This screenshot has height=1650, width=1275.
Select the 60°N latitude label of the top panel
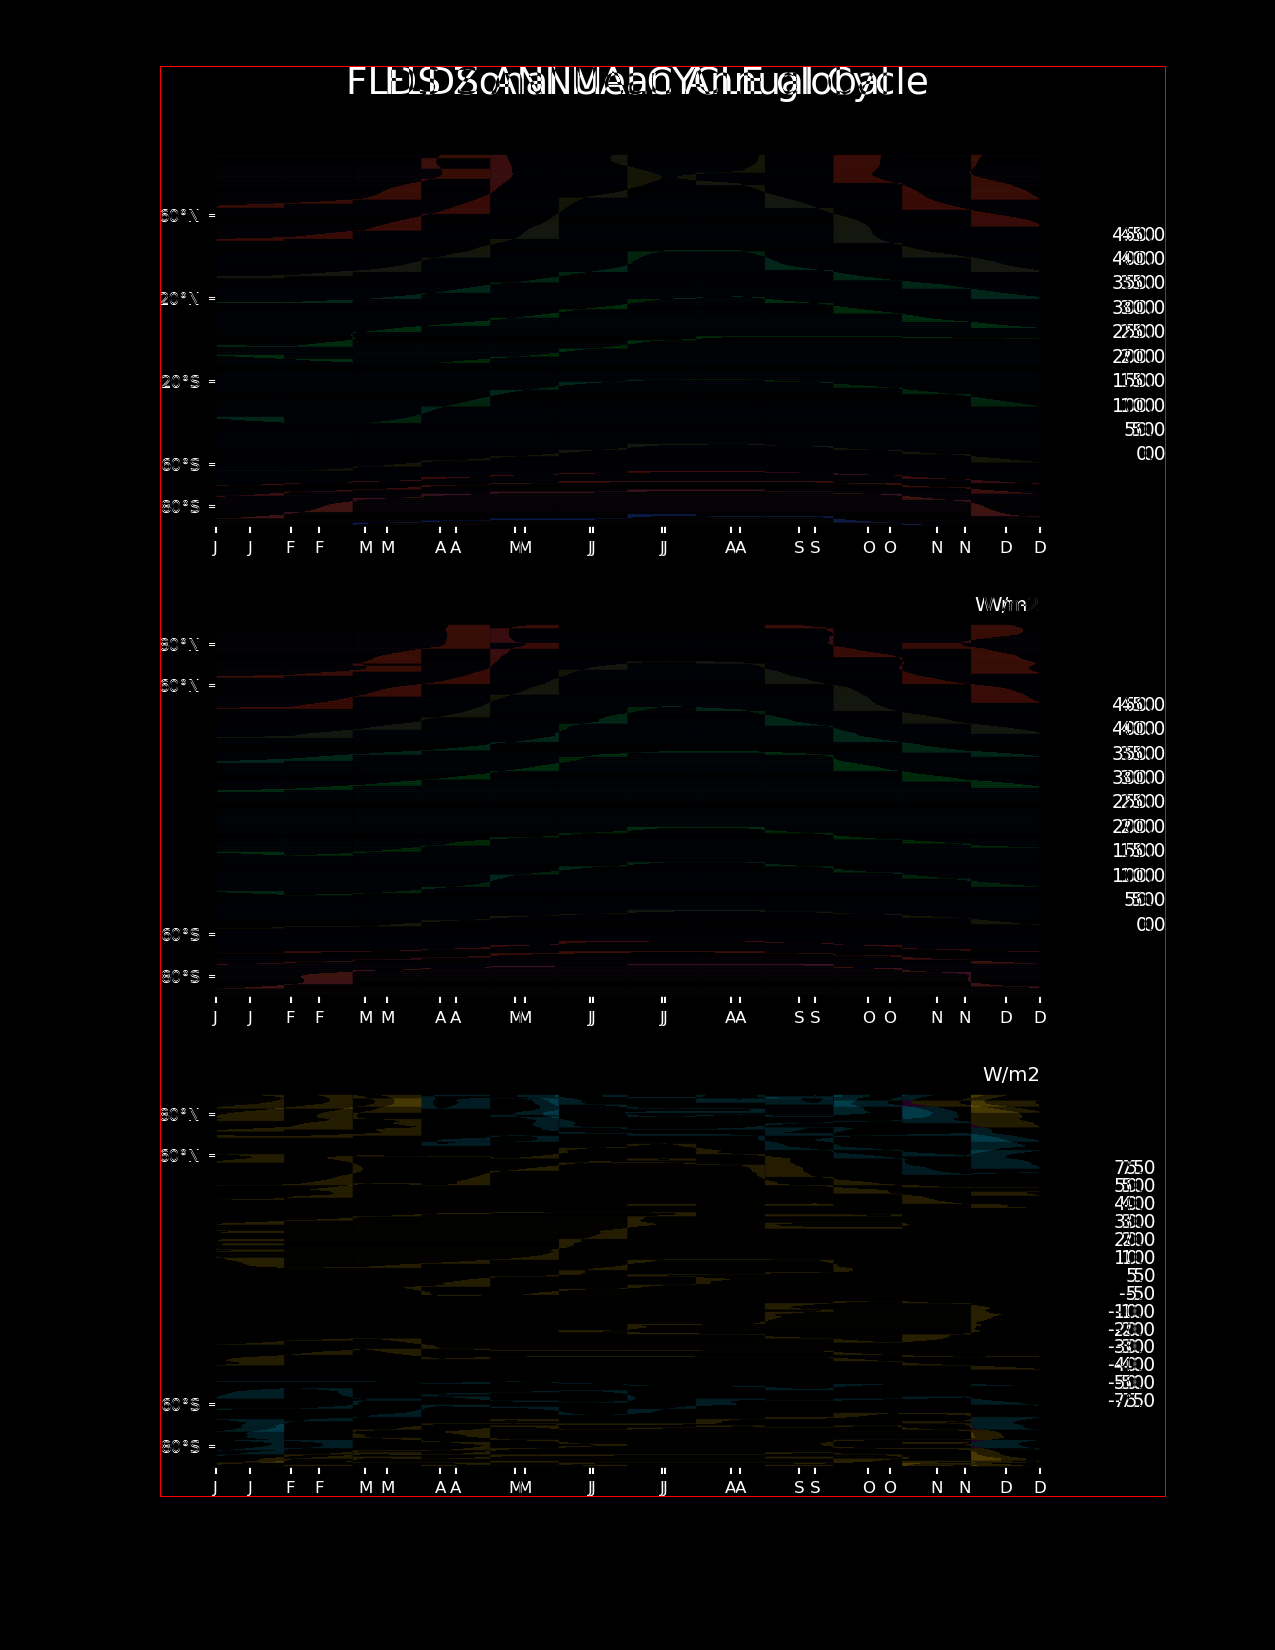pos(180,216)
